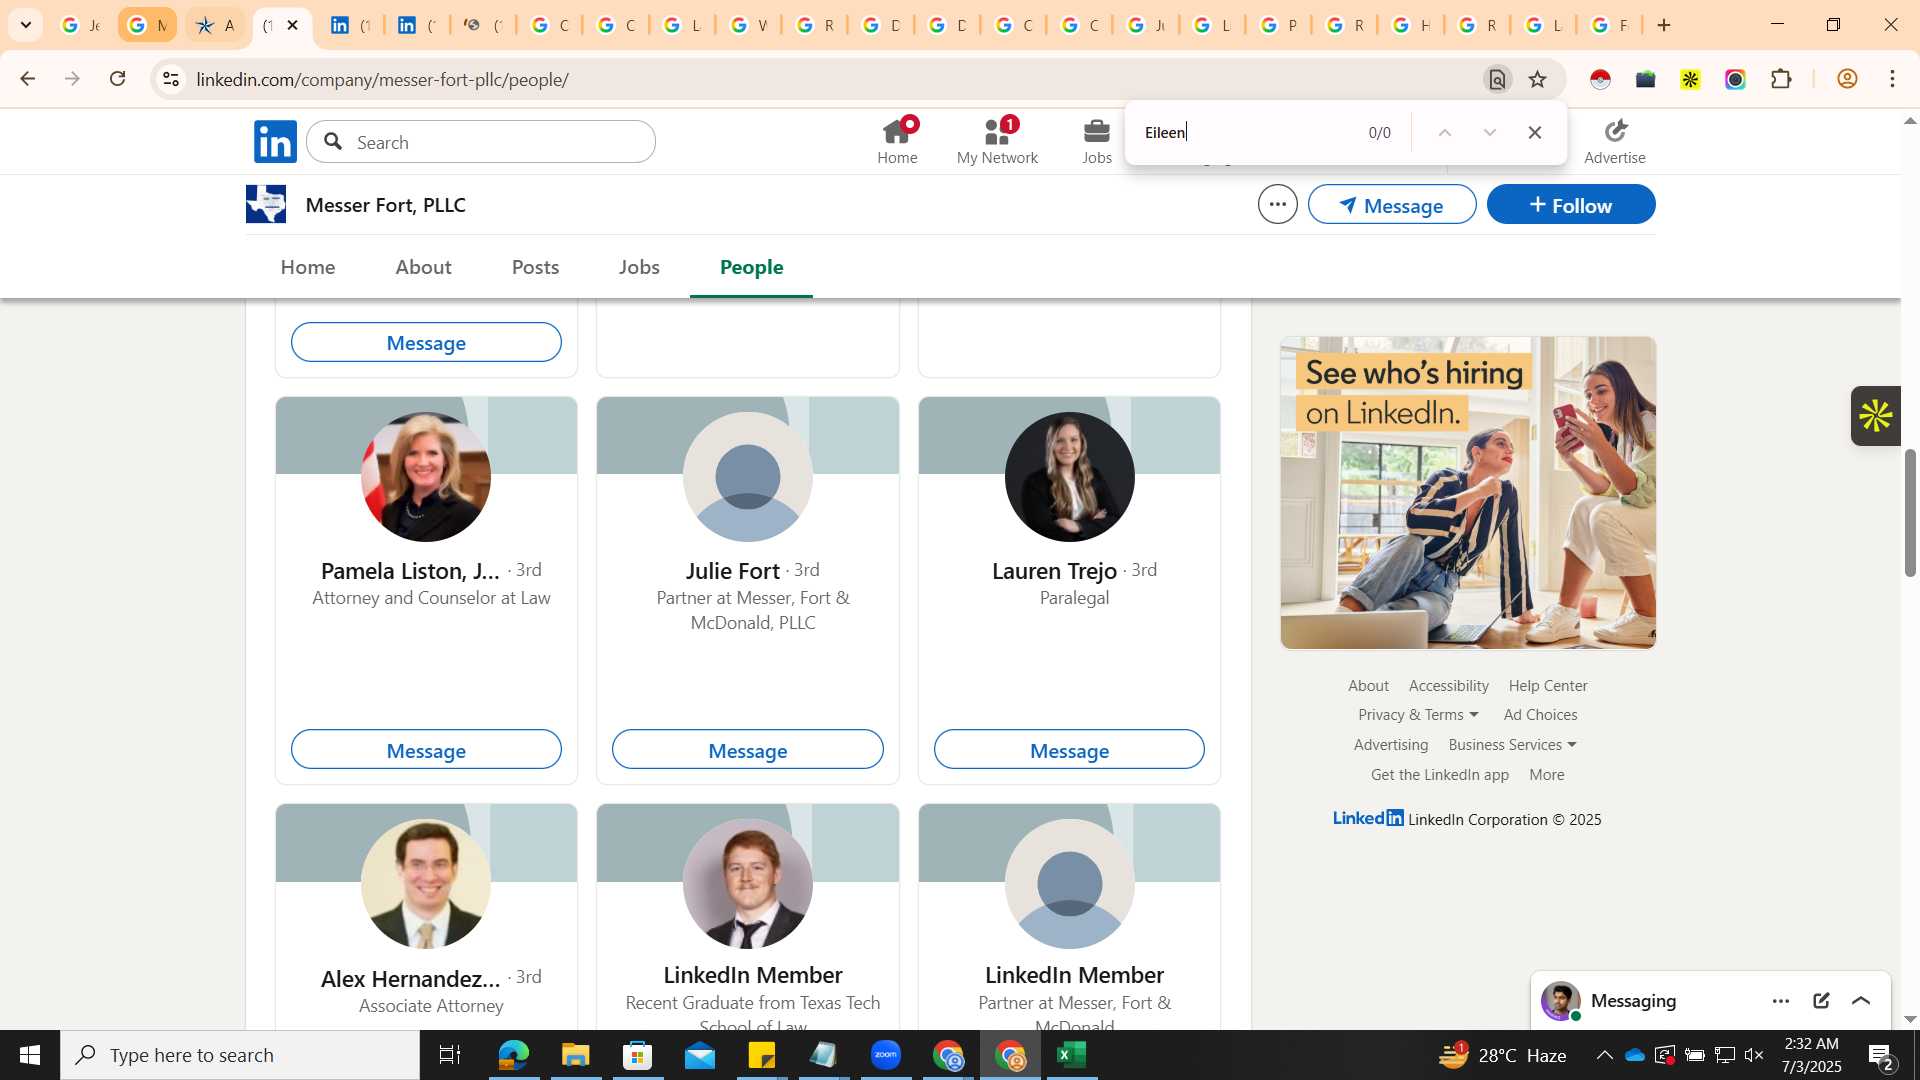1920x1080 pixels.
Task: Message Lauren Trejo
Action: pyautogui.click(x=1069, y=750)
